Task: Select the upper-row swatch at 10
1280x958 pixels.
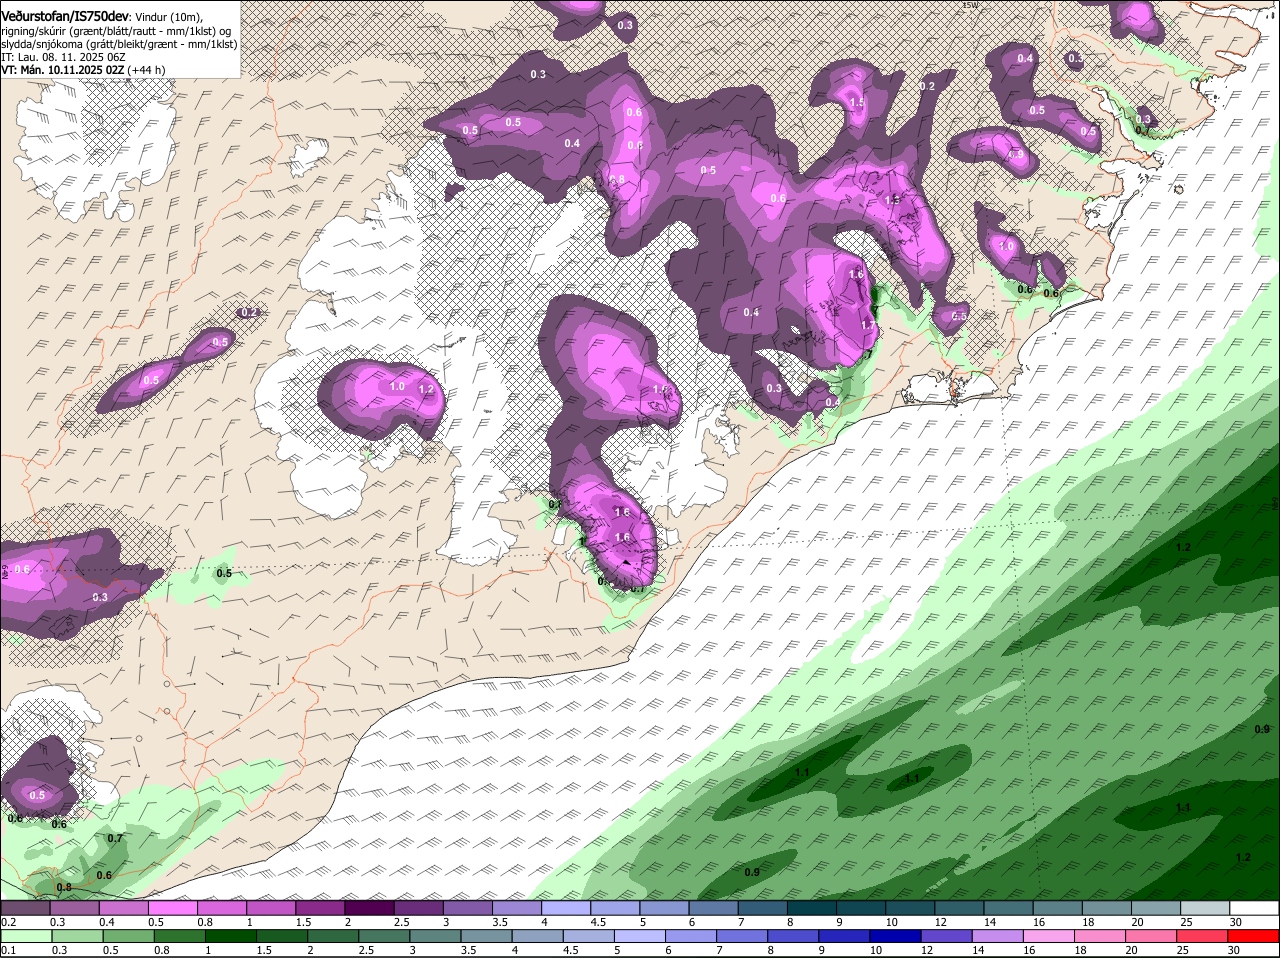Action: (911, 908)
